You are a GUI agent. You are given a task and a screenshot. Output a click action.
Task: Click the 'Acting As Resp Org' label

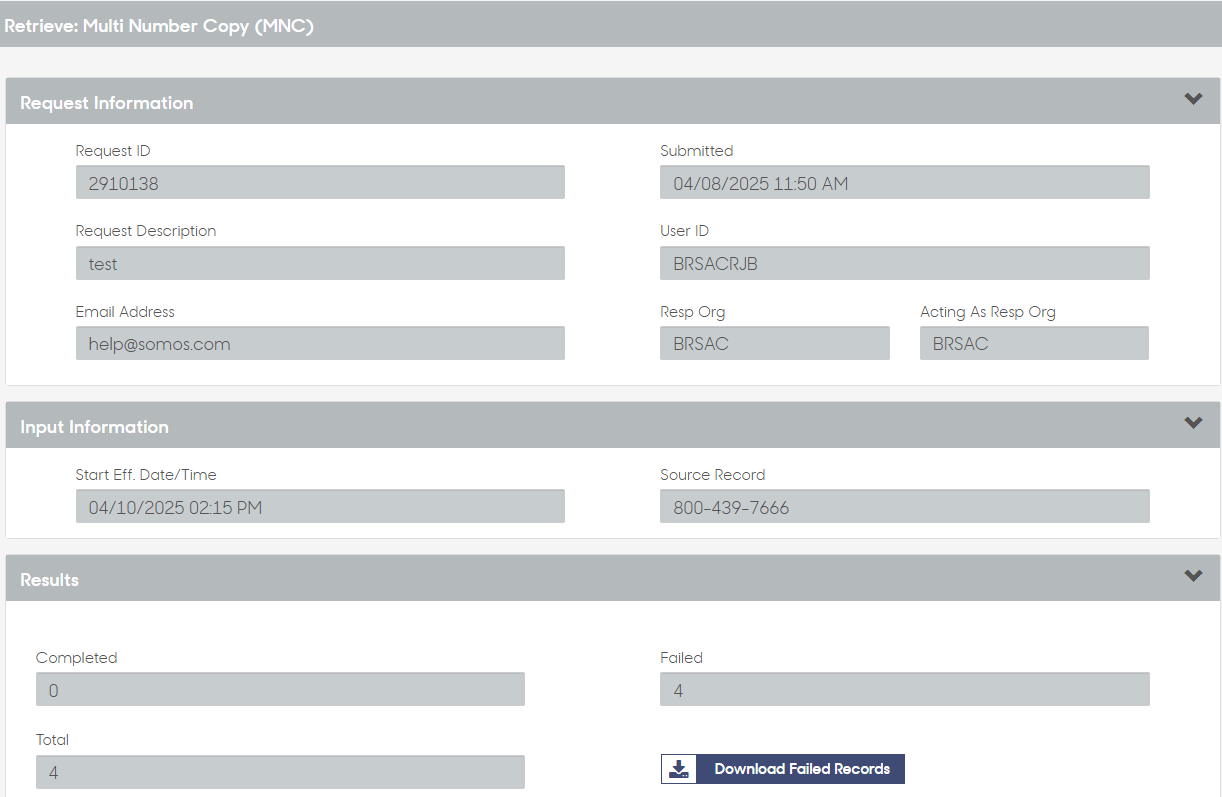[x=988, y=312]
